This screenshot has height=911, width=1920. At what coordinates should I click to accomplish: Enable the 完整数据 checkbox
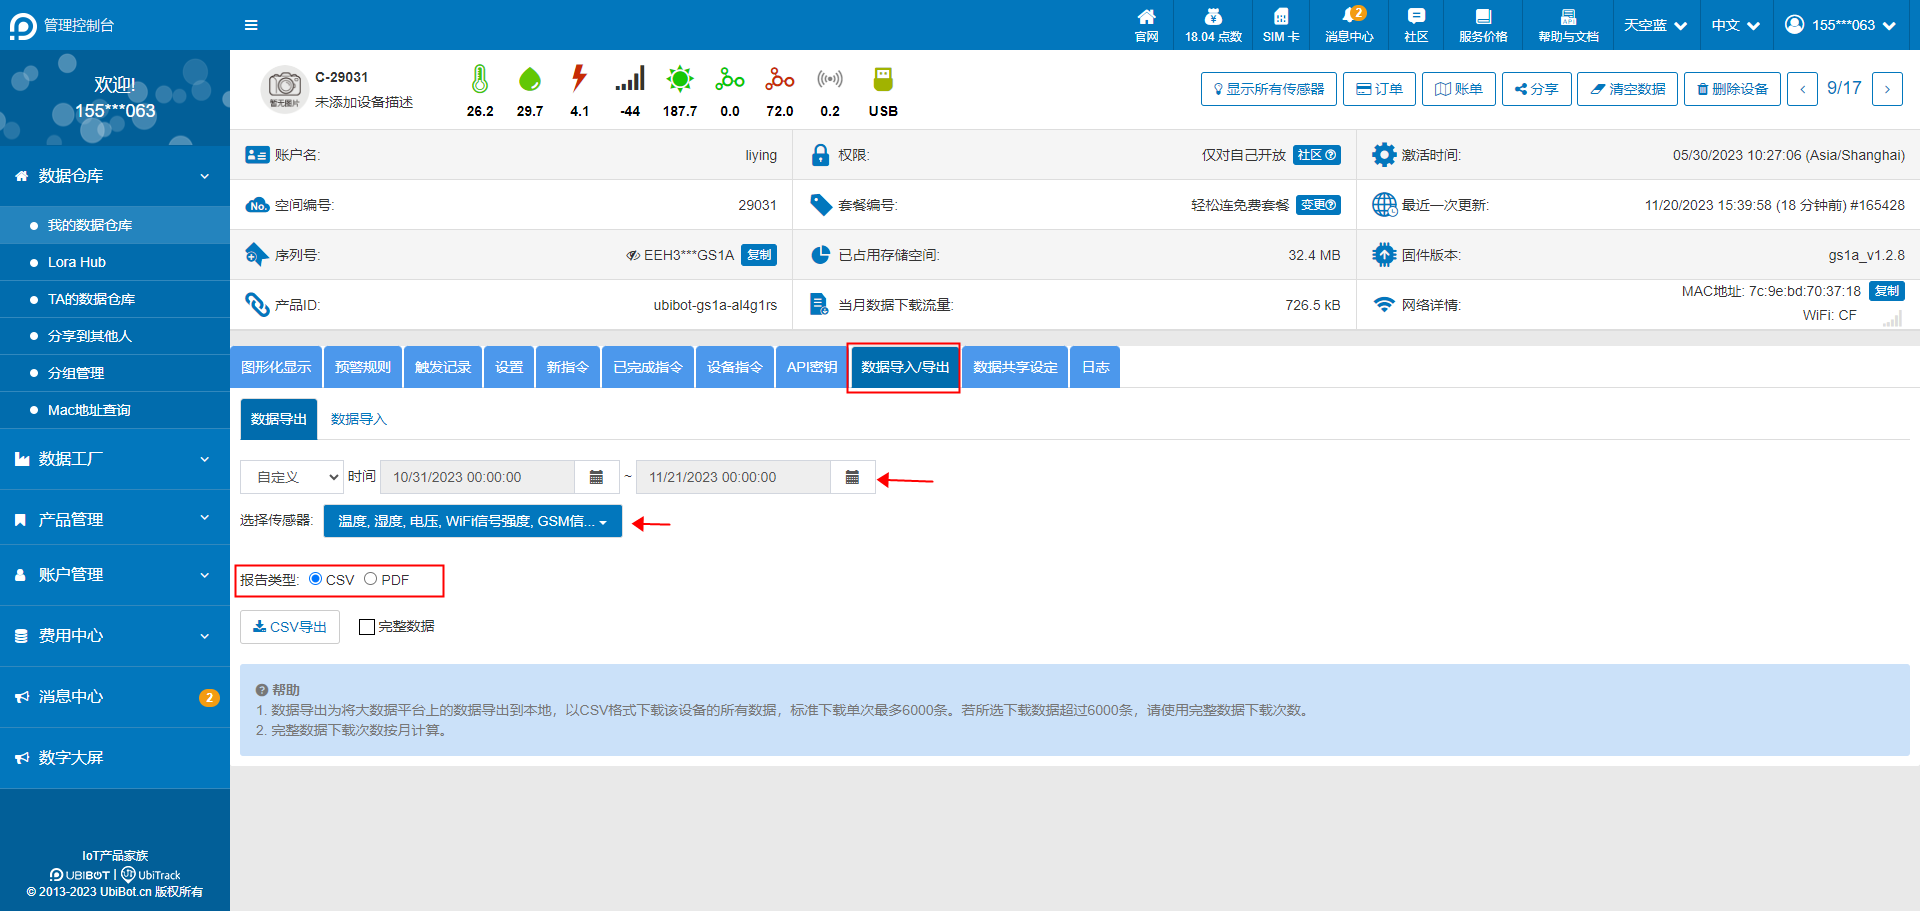pyautogui.click(x=367, y=627)
